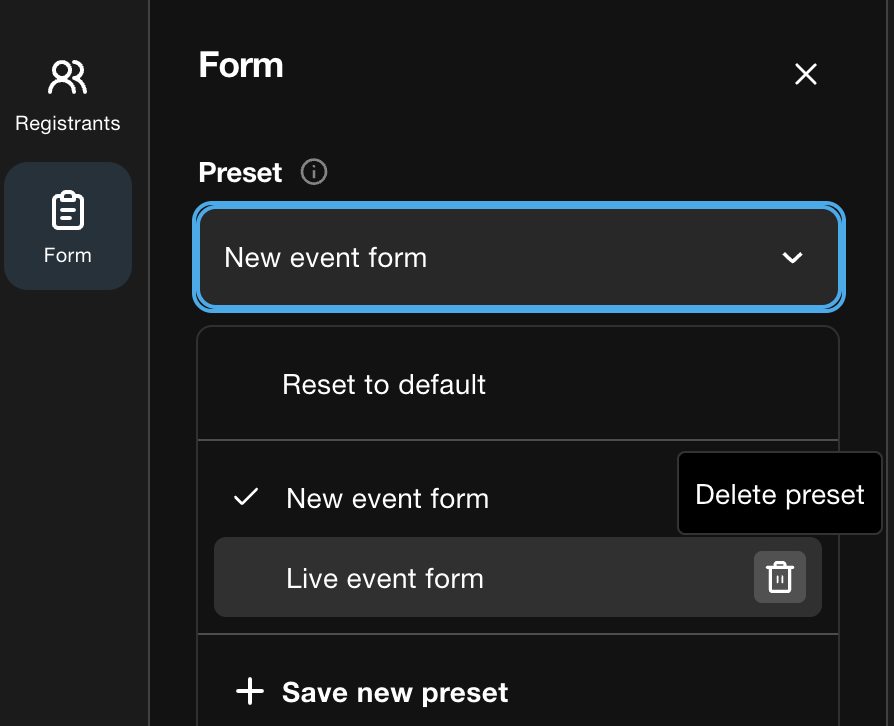Click the plus icon beside Save new preset
Screen dimensions: 894x726
[x=250, y=691]
